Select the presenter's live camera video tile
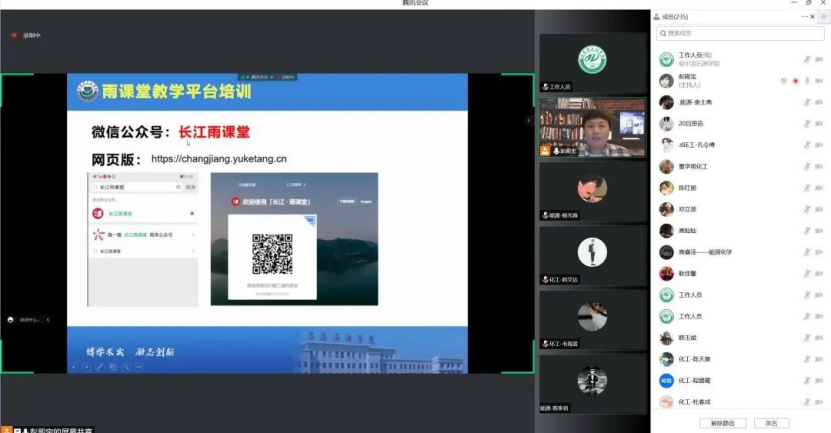This screenshot has height=433, width=831. (593, 127)
